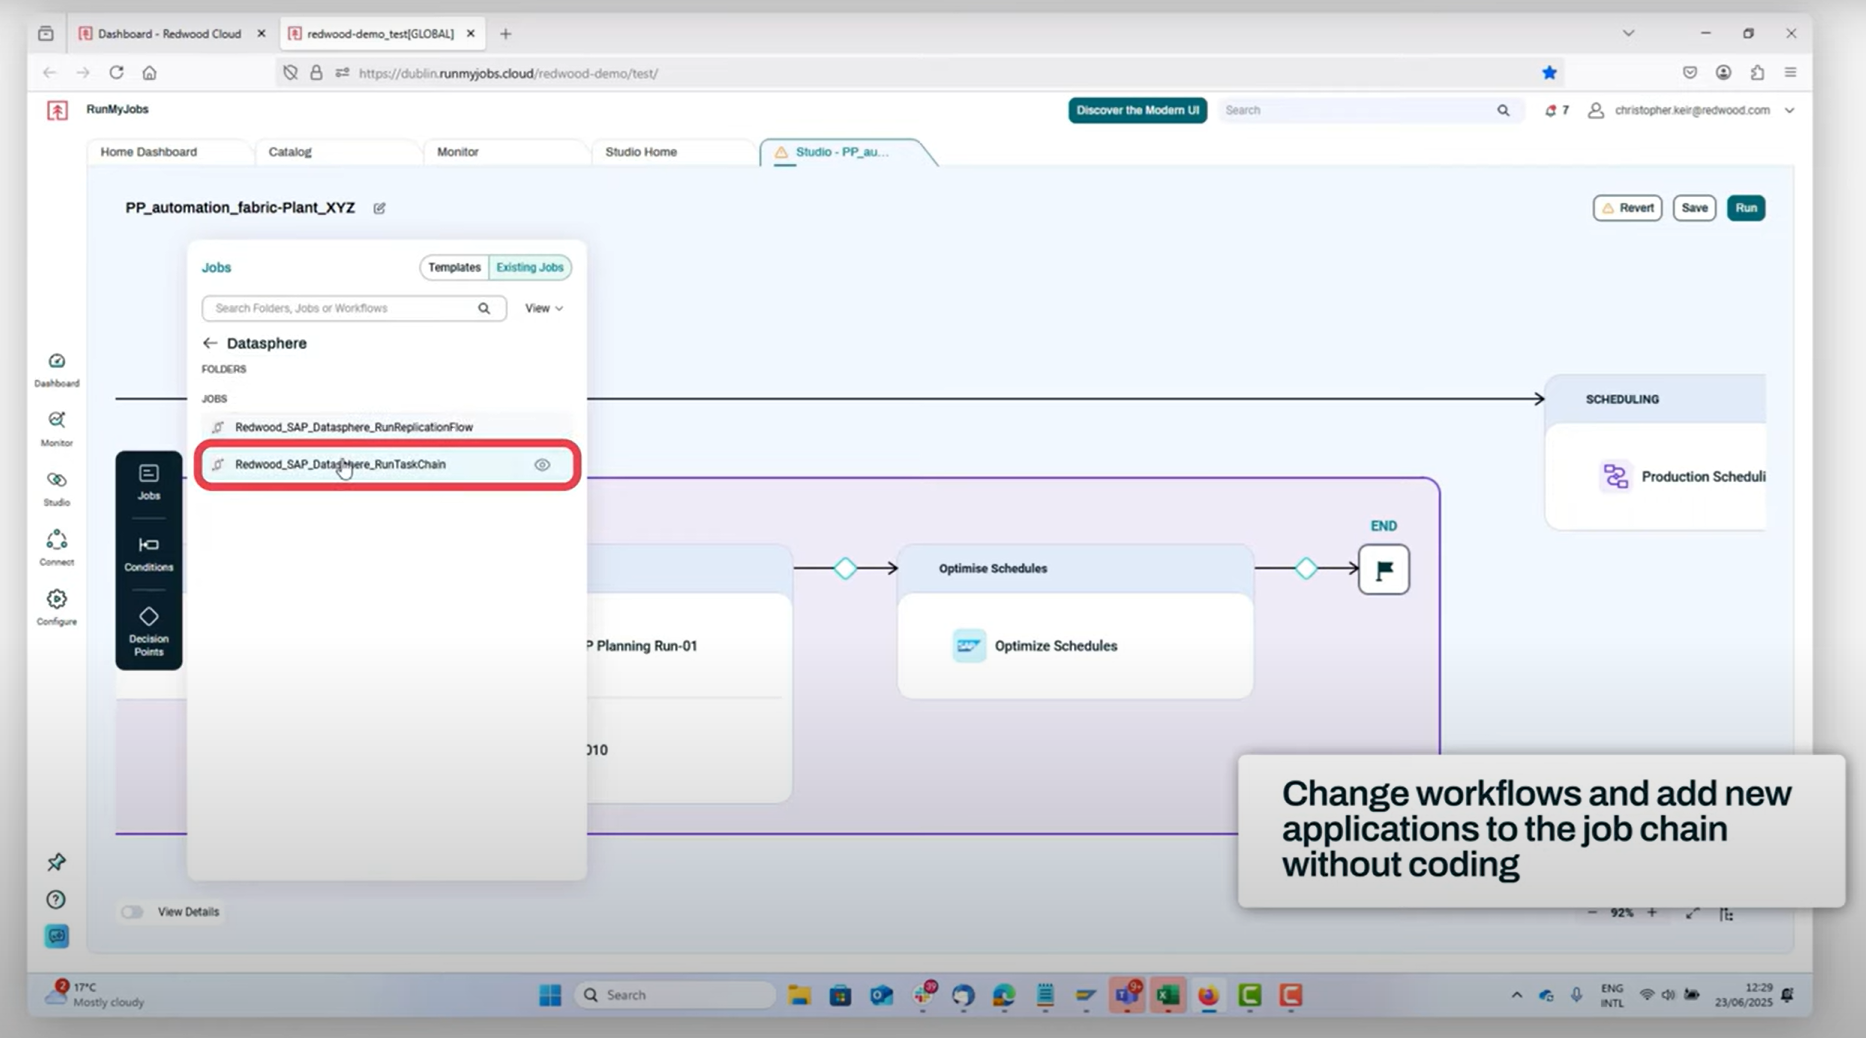
Task: Open the Firefox application menu
Action: click(x=1791, y=72)
